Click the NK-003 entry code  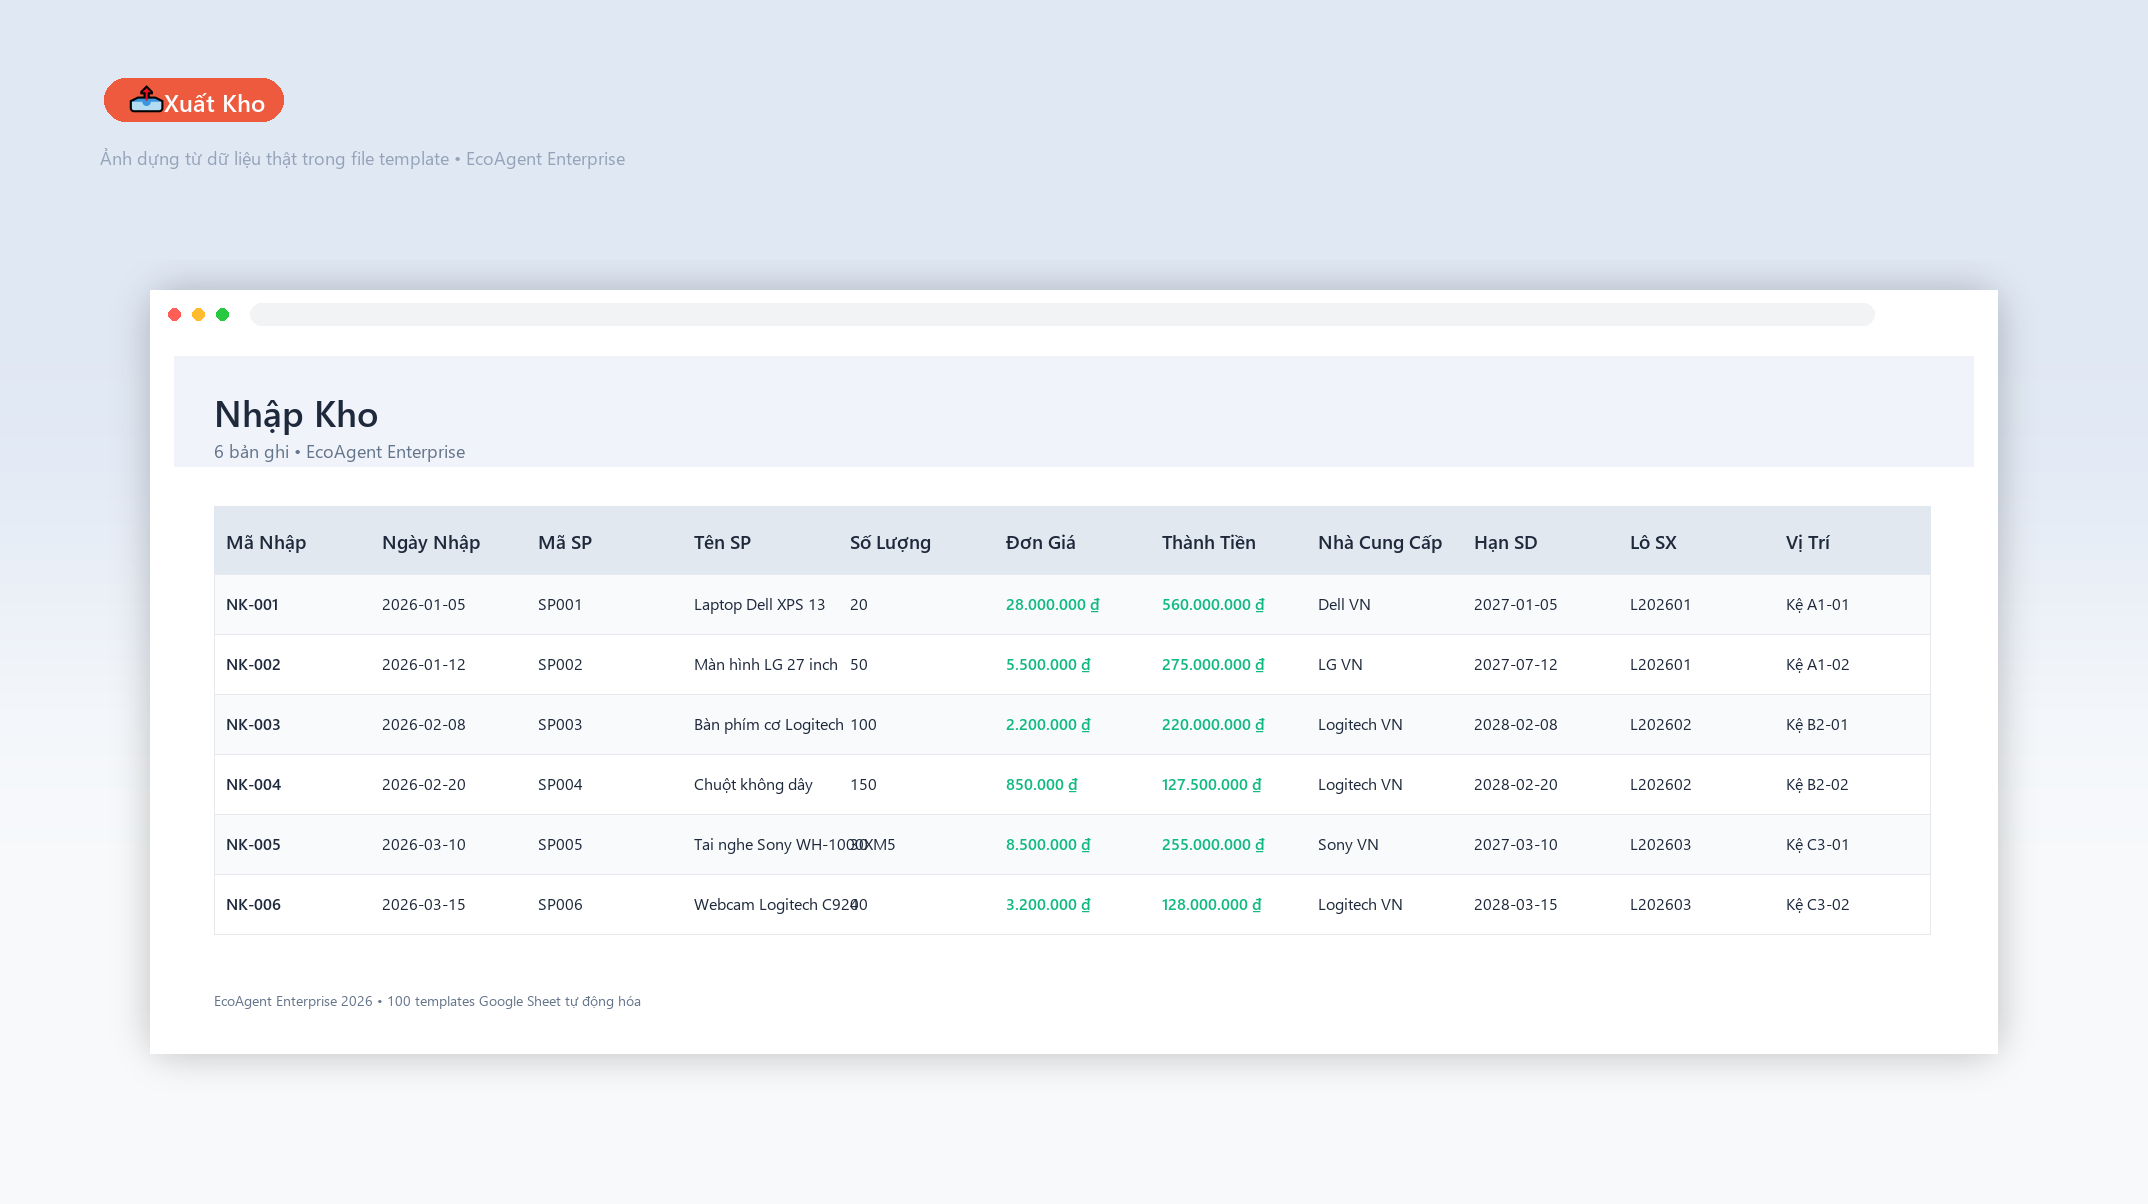[x=253, y=724]
